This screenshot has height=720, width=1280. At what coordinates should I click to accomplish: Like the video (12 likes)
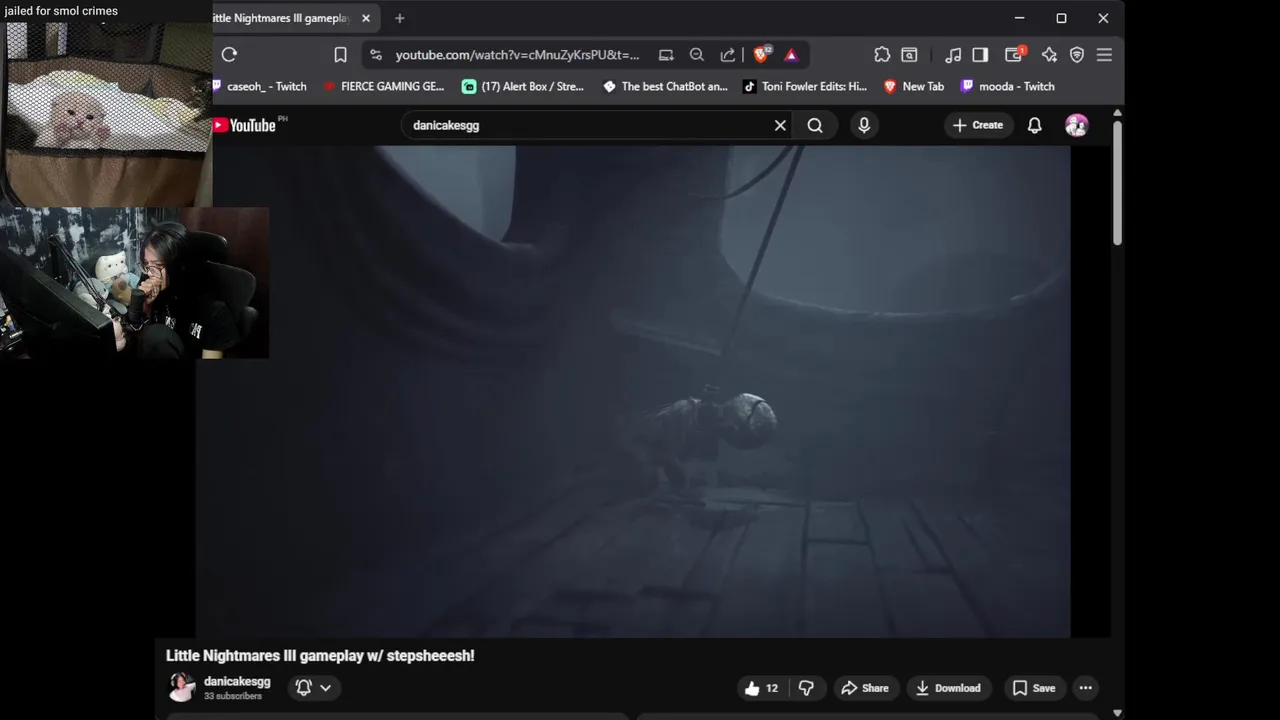(x=761, y=688)
